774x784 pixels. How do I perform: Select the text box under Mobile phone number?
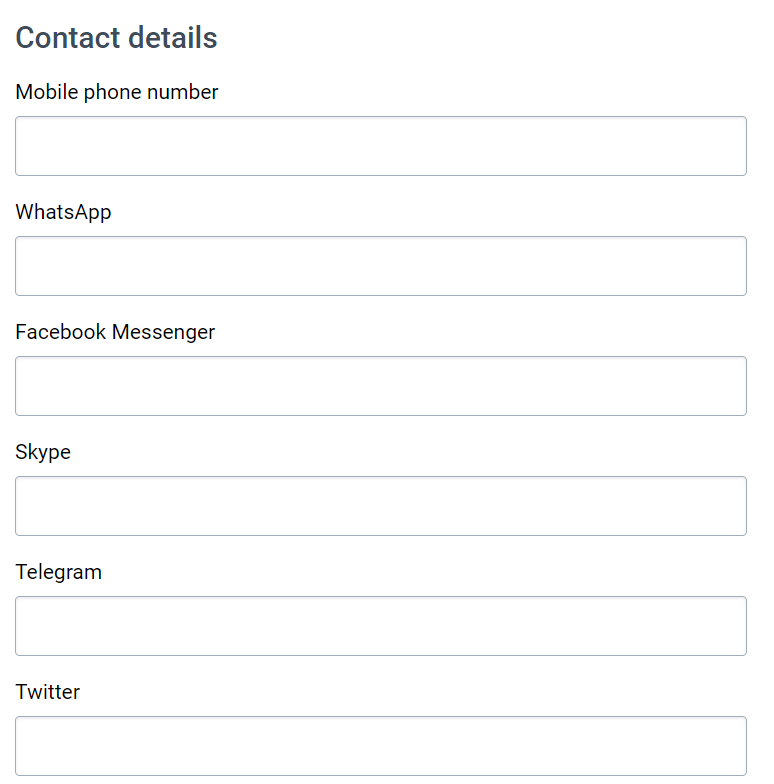click(x=381, y=146)
